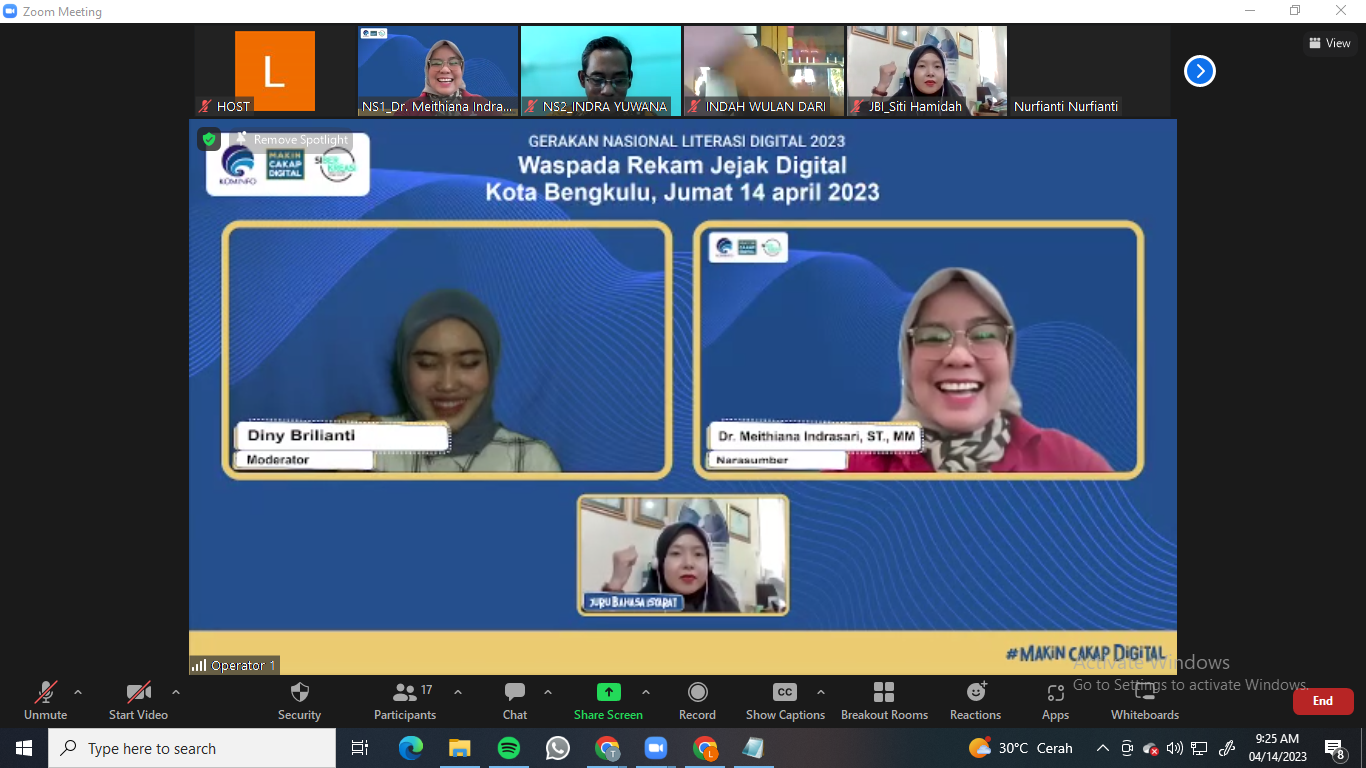This screenshot has height=768, width=1366.
Task: Start Video with the camera button
Action: pyautogui.click(x=138, y=700)
